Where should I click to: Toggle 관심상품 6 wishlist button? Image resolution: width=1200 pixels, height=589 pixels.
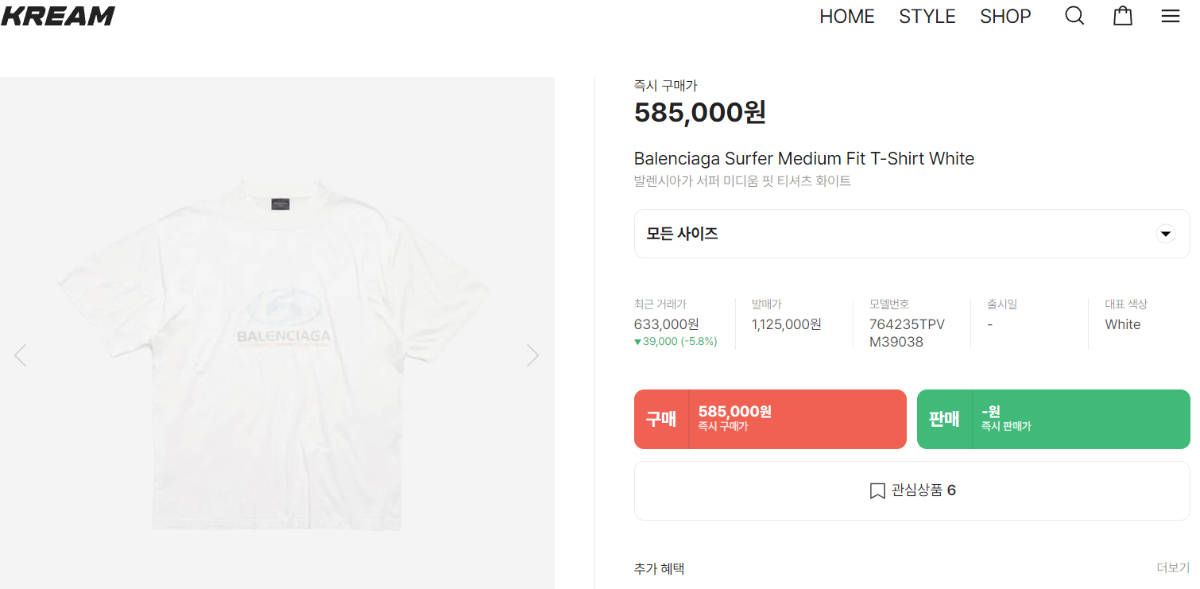(x=911, y=491)
